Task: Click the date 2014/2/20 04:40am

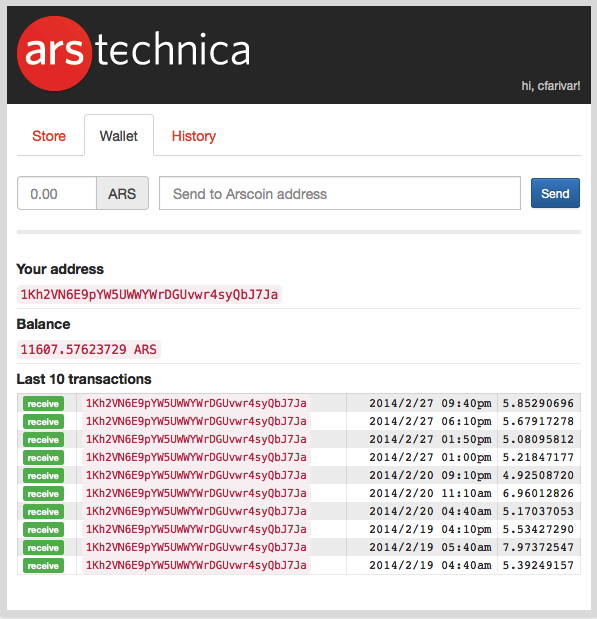Action: [x=430, y=511]
